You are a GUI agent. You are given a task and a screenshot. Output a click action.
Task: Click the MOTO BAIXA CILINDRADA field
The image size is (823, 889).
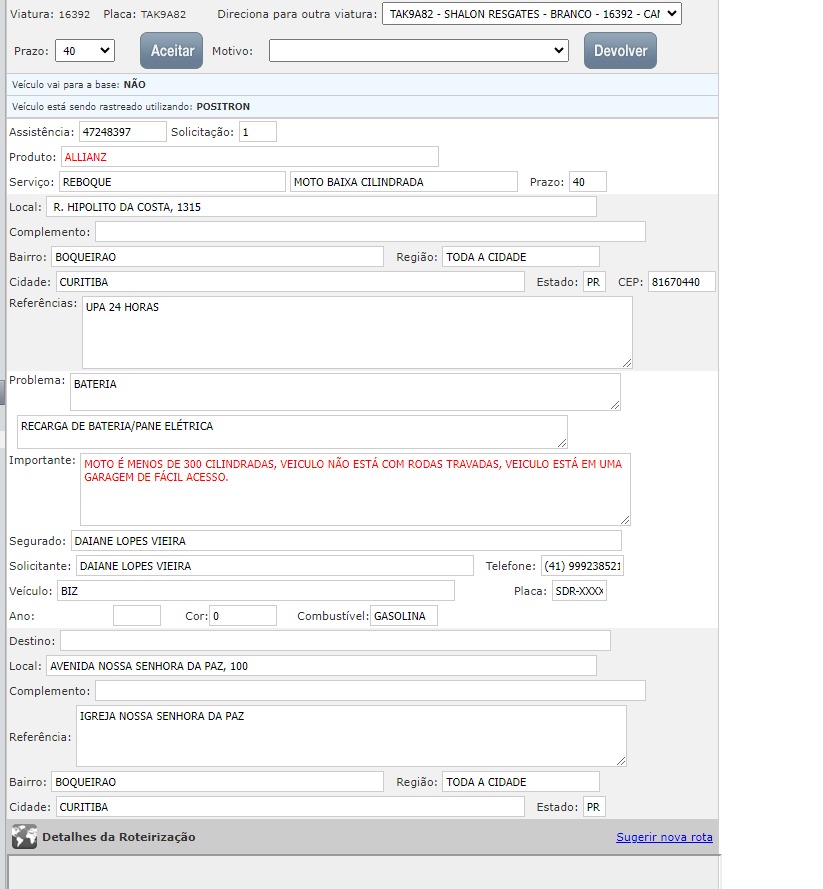[404, 181]
